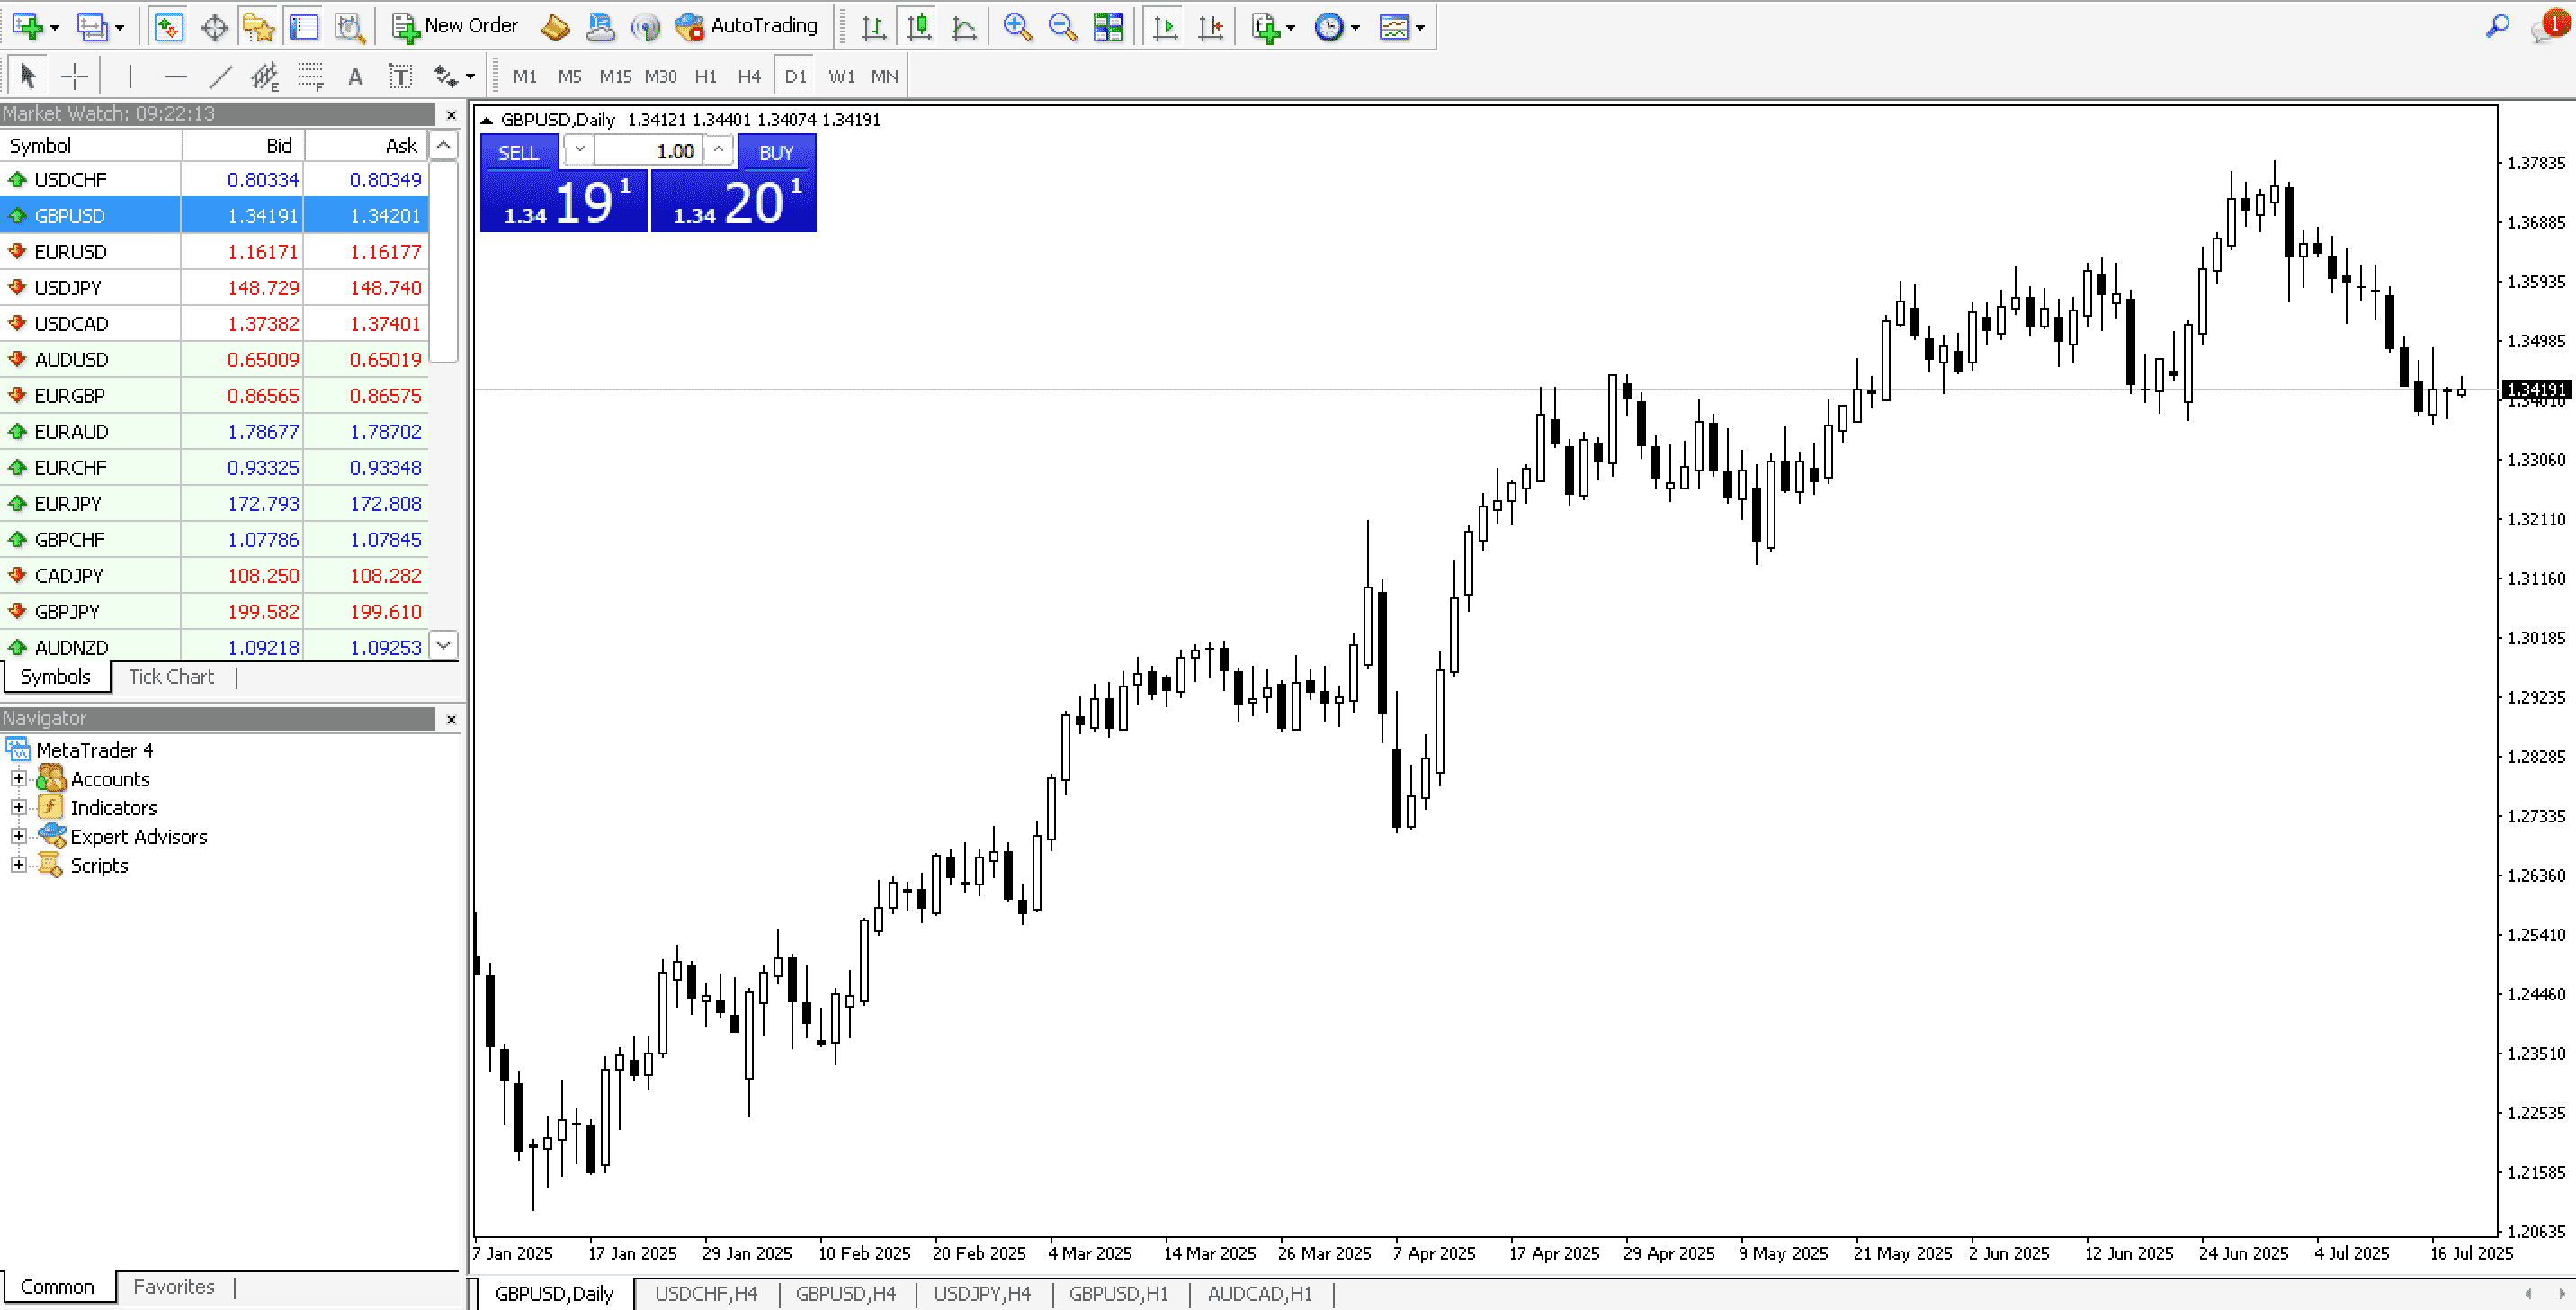Place an order with the New Order button
The image size is (2576, 1310).
[x=455, y=26]
